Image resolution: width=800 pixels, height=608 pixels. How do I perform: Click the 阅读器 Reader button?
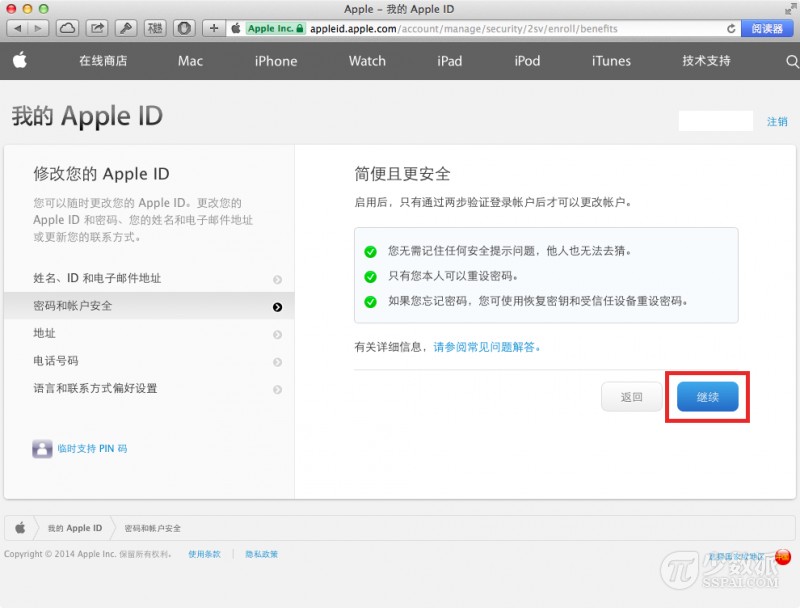coord(767,29)
